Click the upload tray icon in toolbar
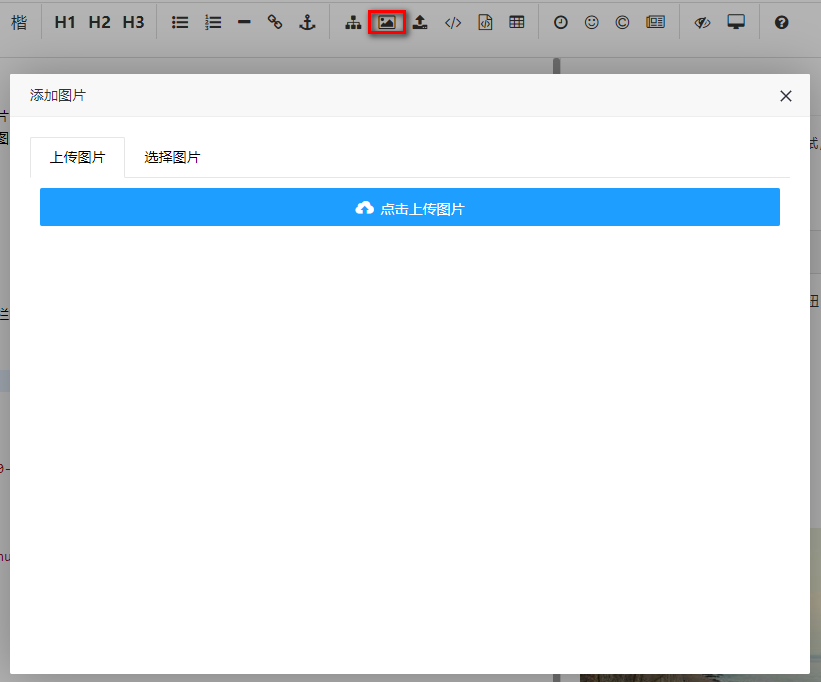Image resolution: width=821 pixels, height=682 pixels. (x=420, y=22)
